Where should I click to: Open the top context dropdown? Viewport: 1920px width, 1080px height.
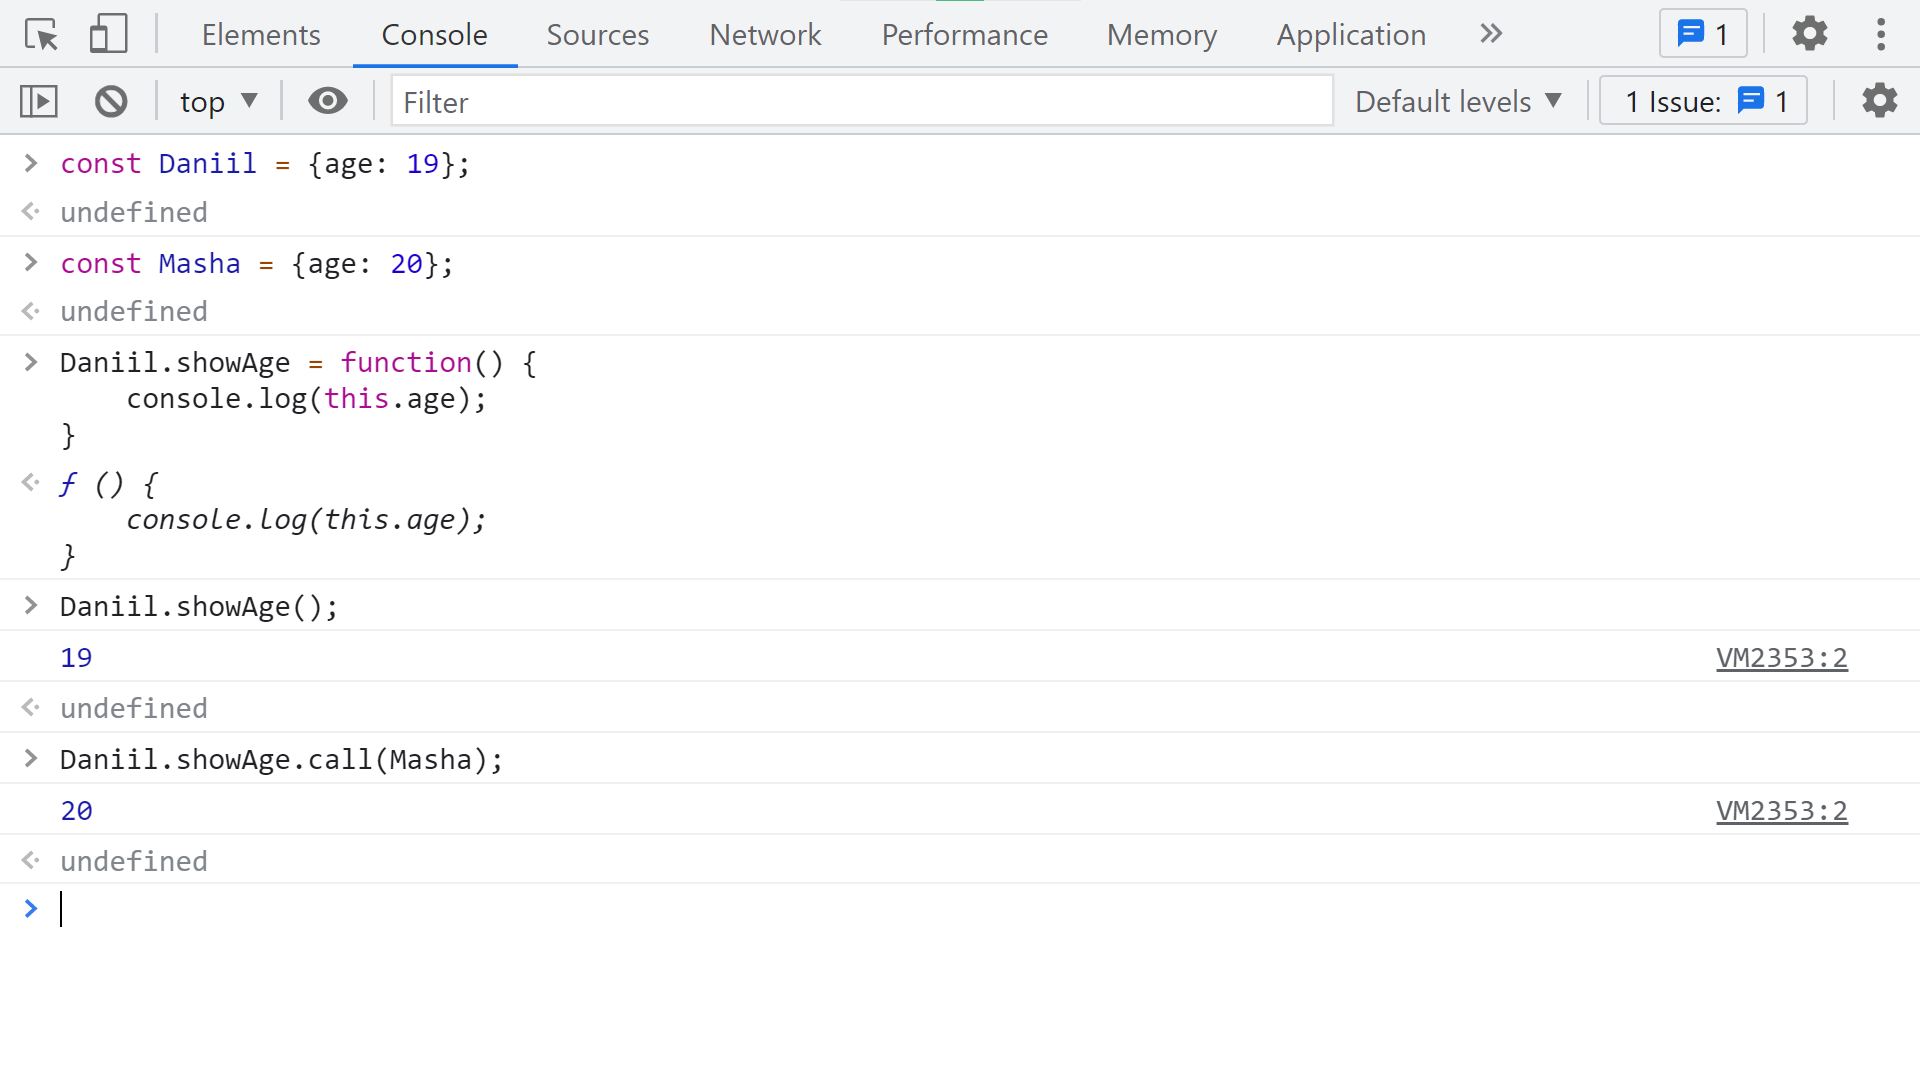coord(218,101)
